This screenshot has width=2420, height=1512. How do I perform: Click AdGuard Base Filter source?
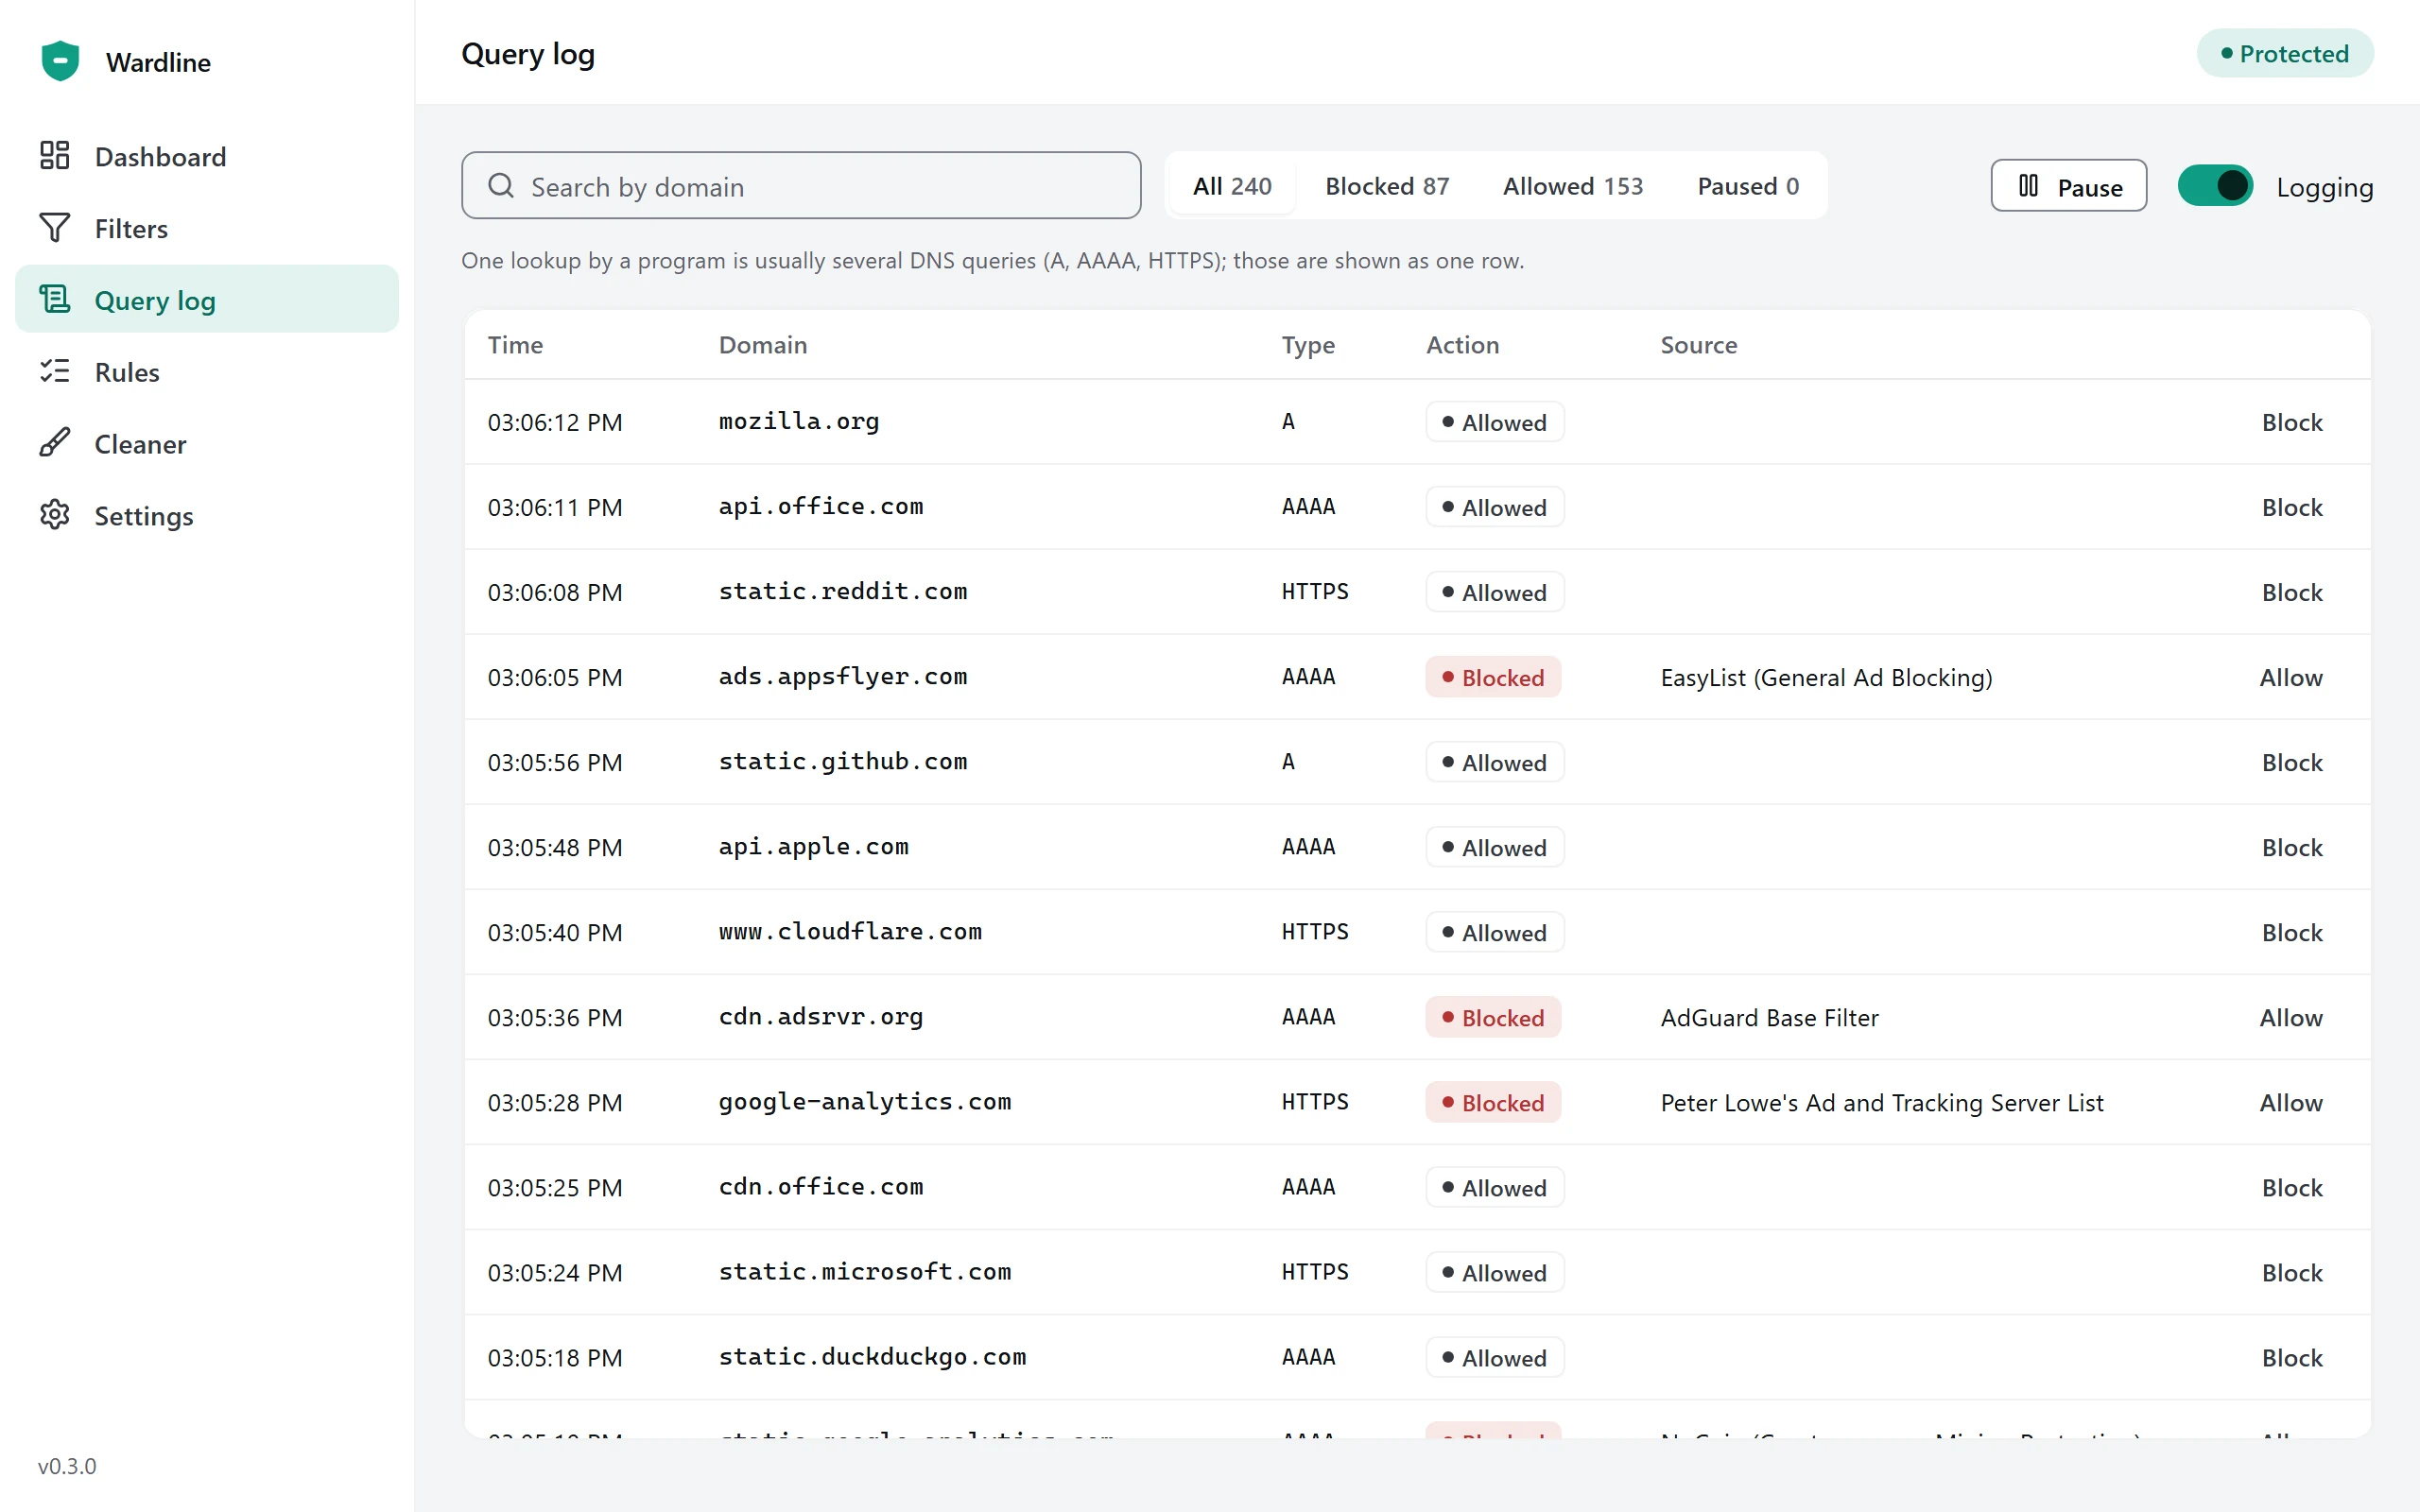click(x=1769, y=1017)
